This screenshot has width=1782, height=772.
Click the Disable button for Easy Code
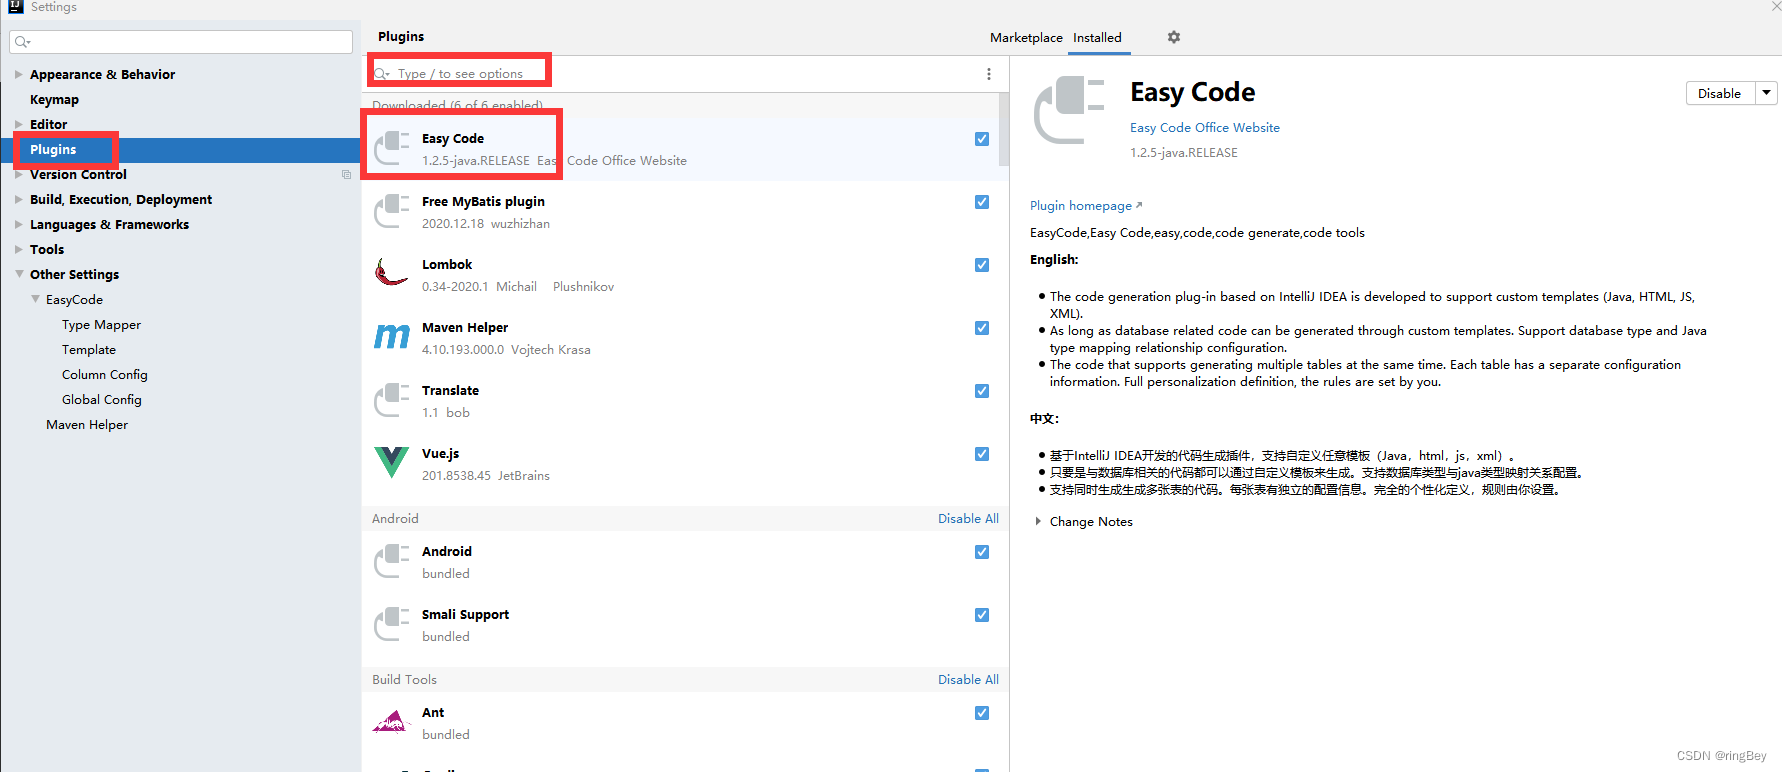(1719, 93)
